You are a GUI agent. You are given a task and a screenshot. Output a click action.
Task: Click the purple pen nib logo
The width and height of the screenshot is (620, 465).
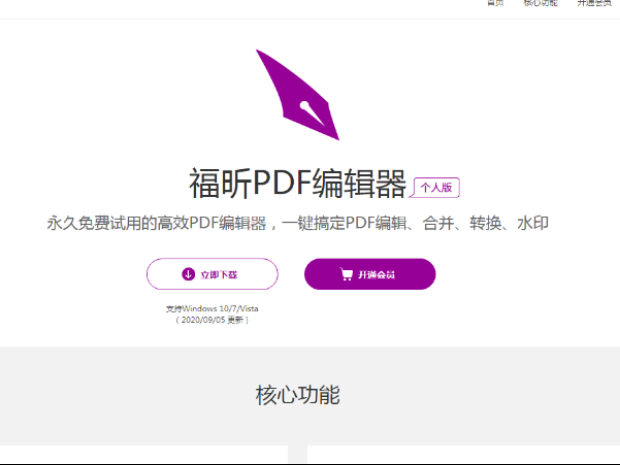click(x=298, y=95)
